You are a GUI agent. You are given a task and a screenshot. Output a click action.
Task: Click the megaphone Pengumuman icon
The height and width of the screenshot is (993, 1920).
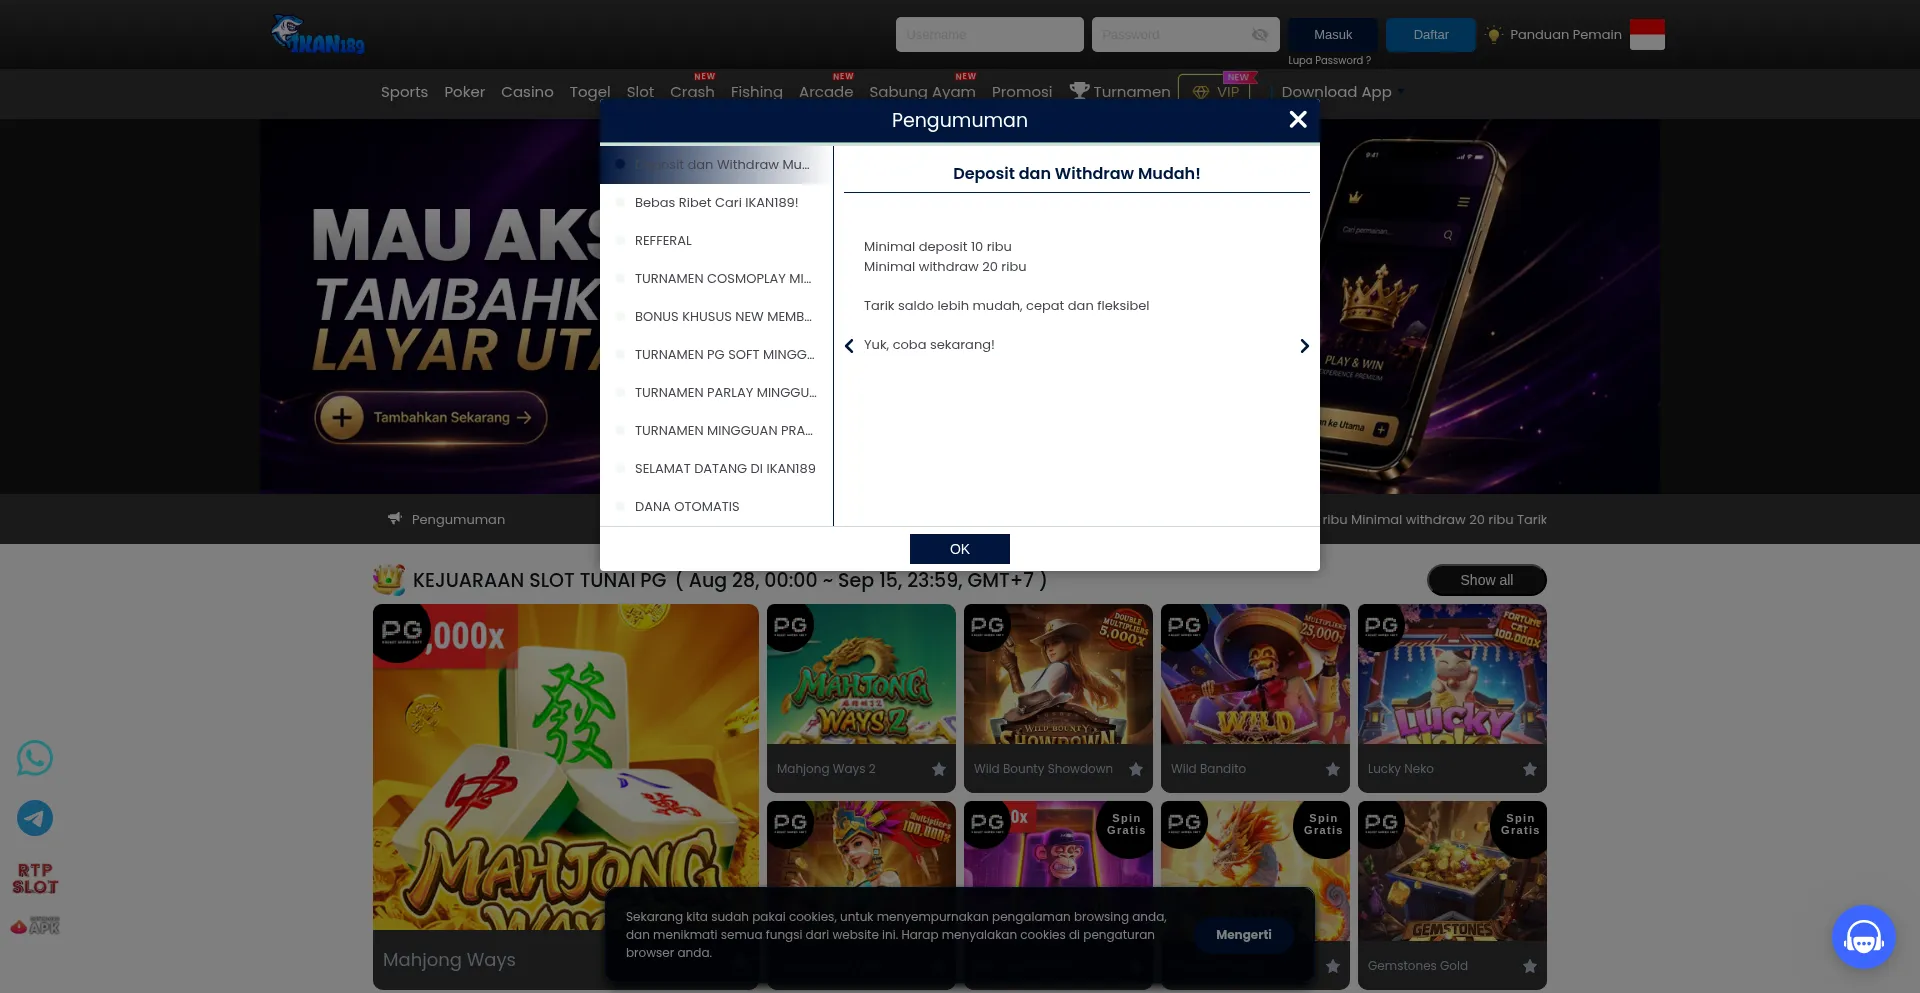pos(395,519)
